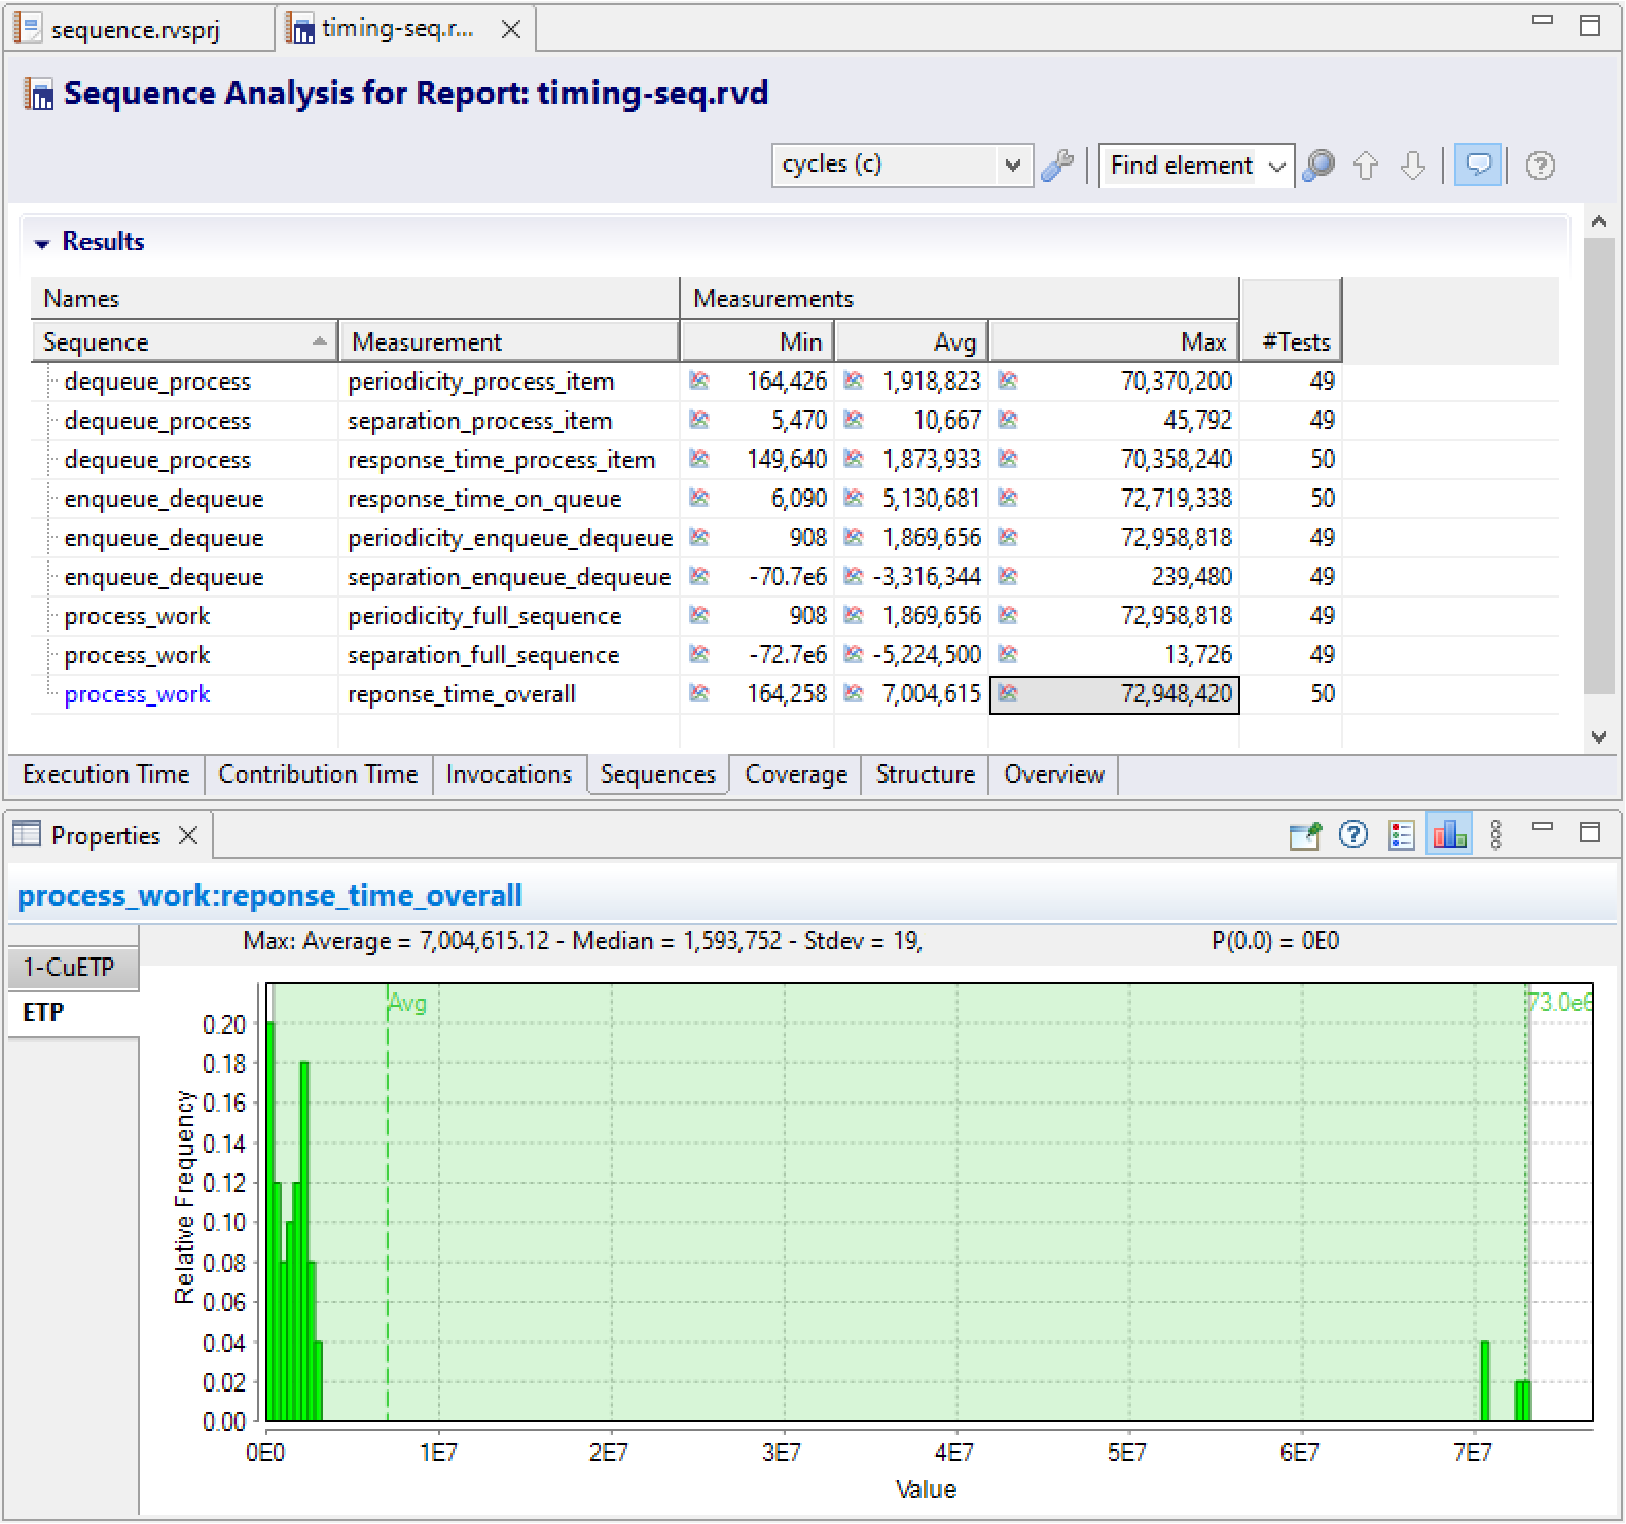Click the Results table scrollbar down arrow
This screenshot has height=1524, width=1626.
point(1599,737)
